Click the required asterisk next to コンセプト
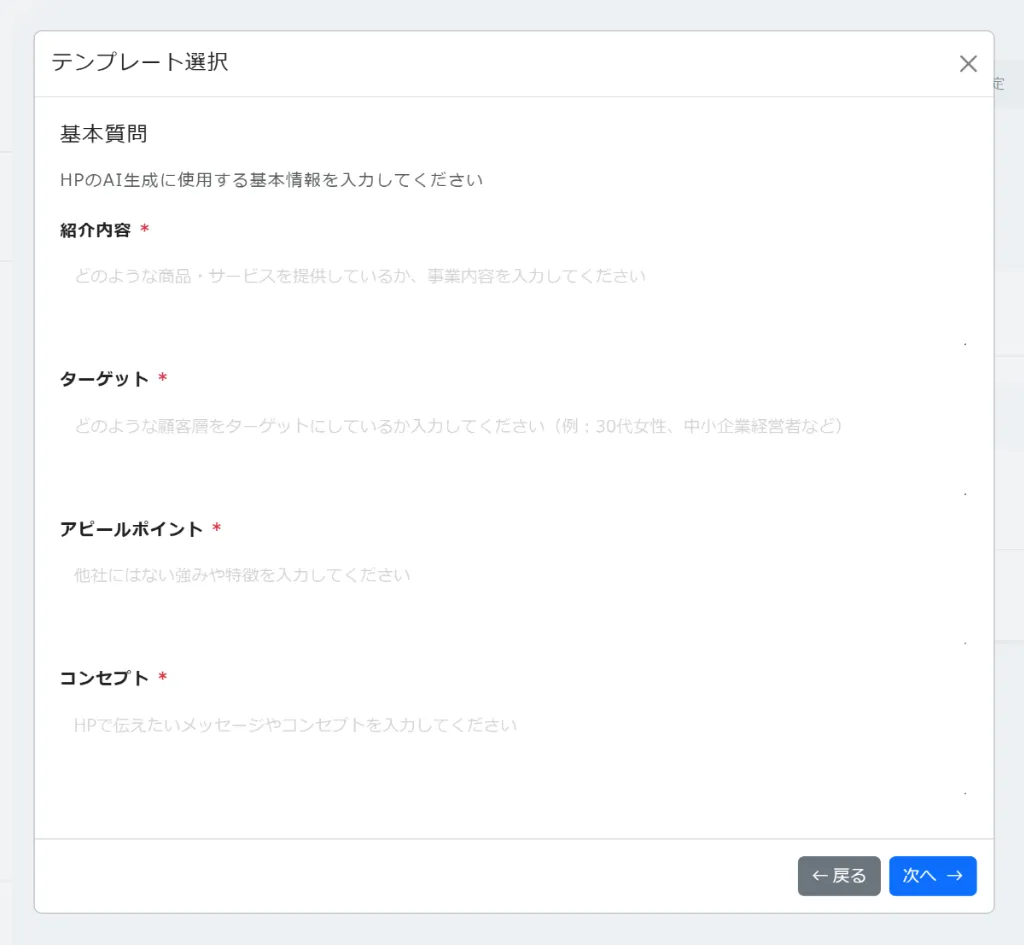The width and height of the screenshot is (1024, 945). coord(163,678)
